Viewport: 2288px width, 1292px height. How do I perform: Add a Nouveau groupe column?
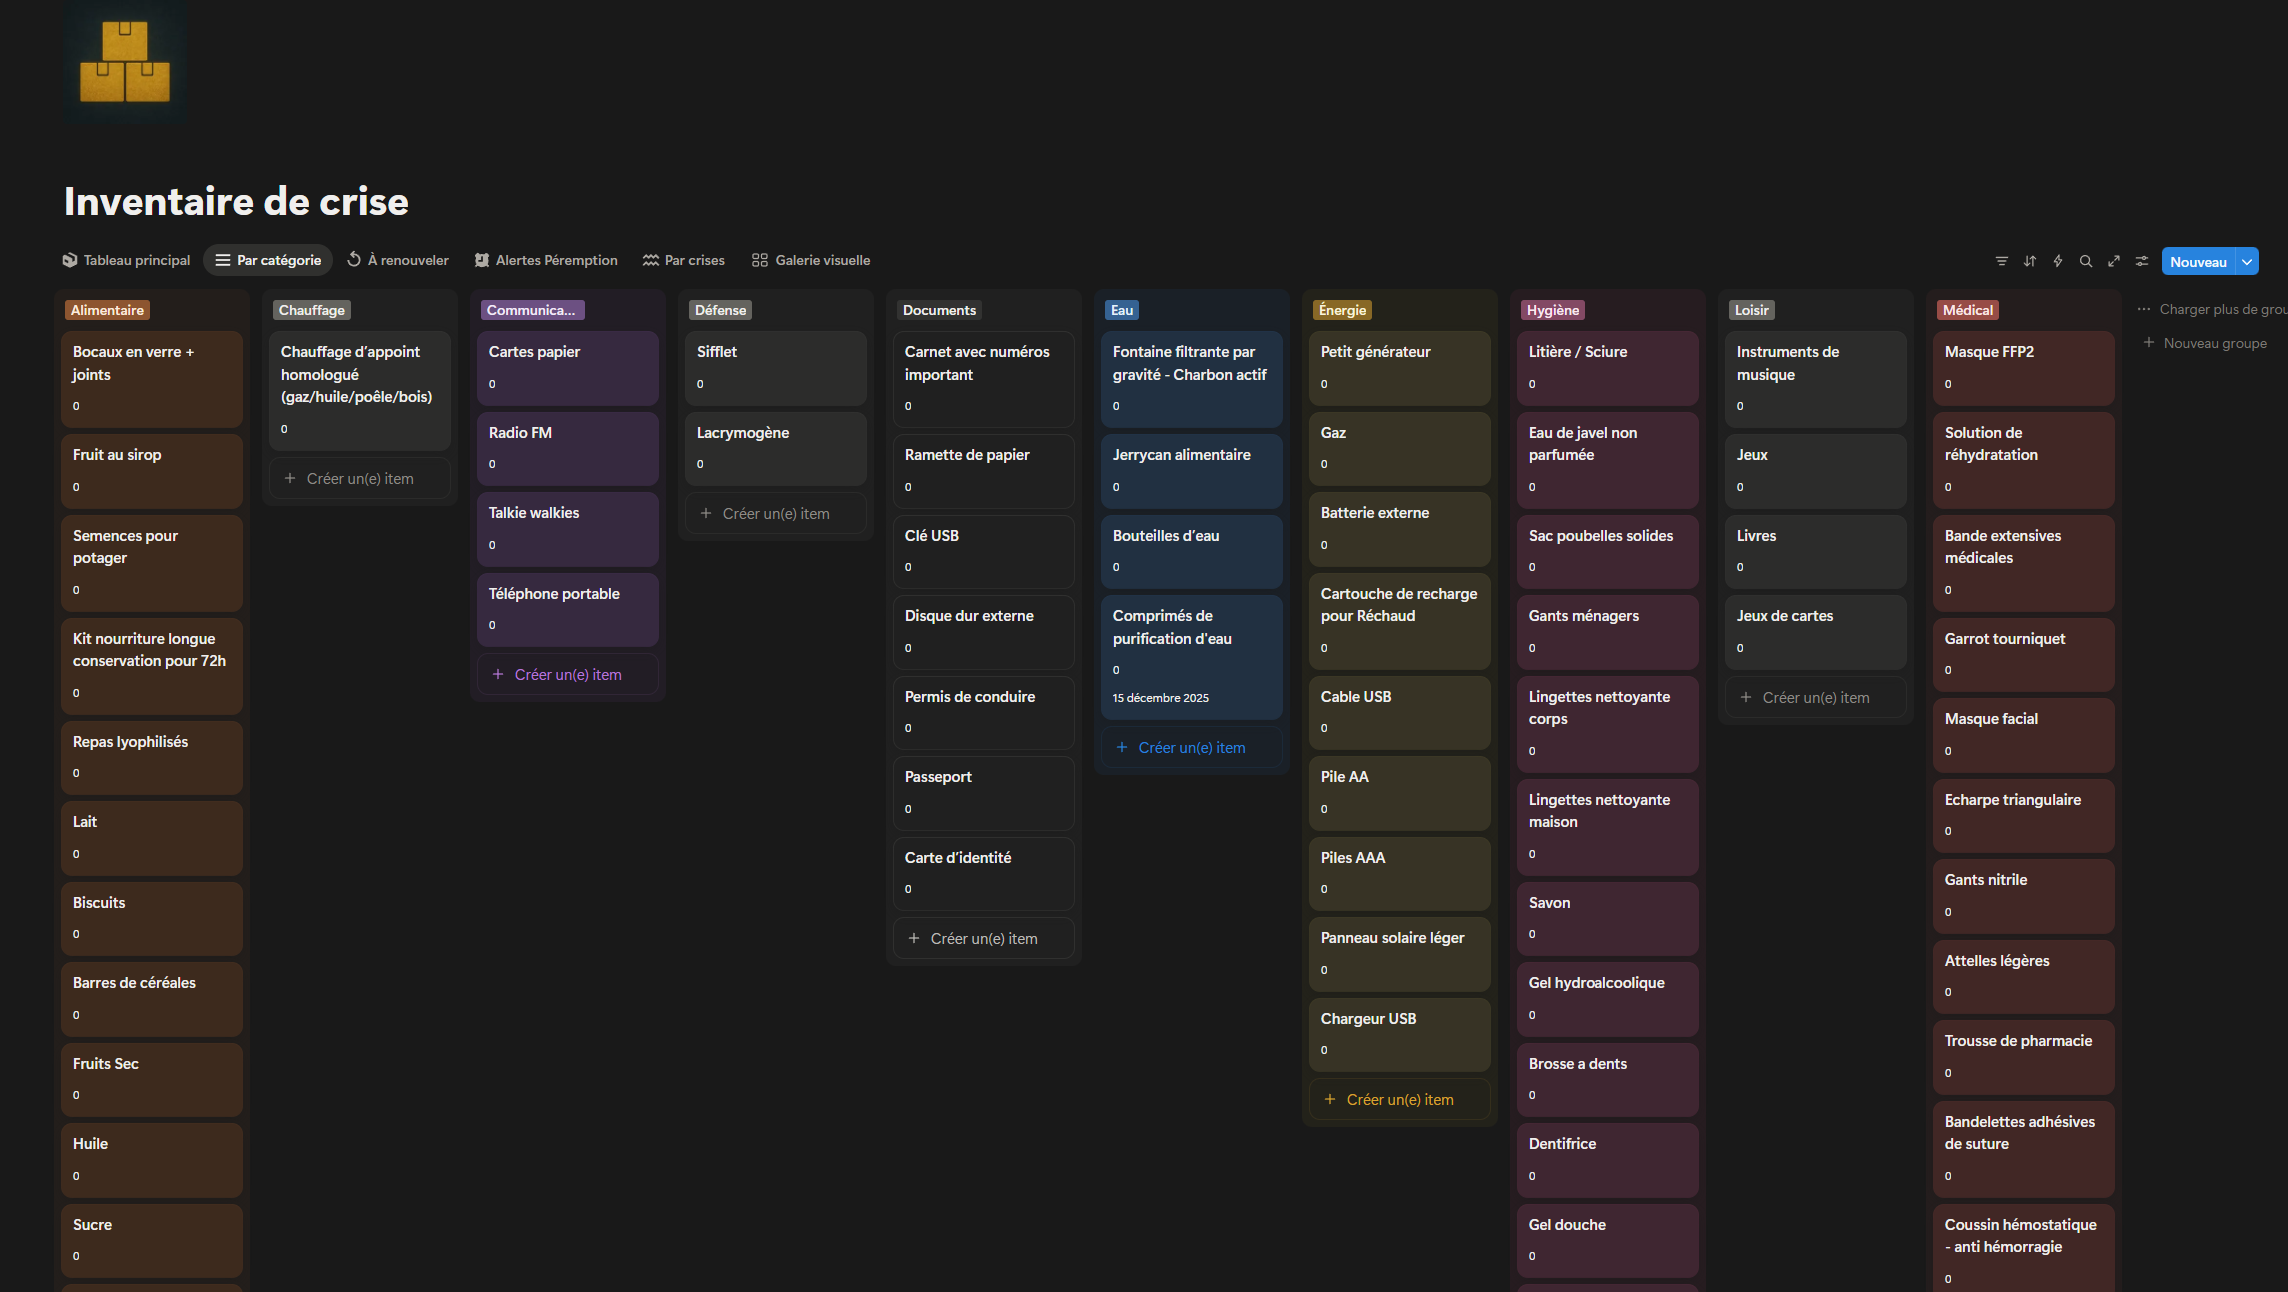pyautogui.click(x=2204, y=343)
